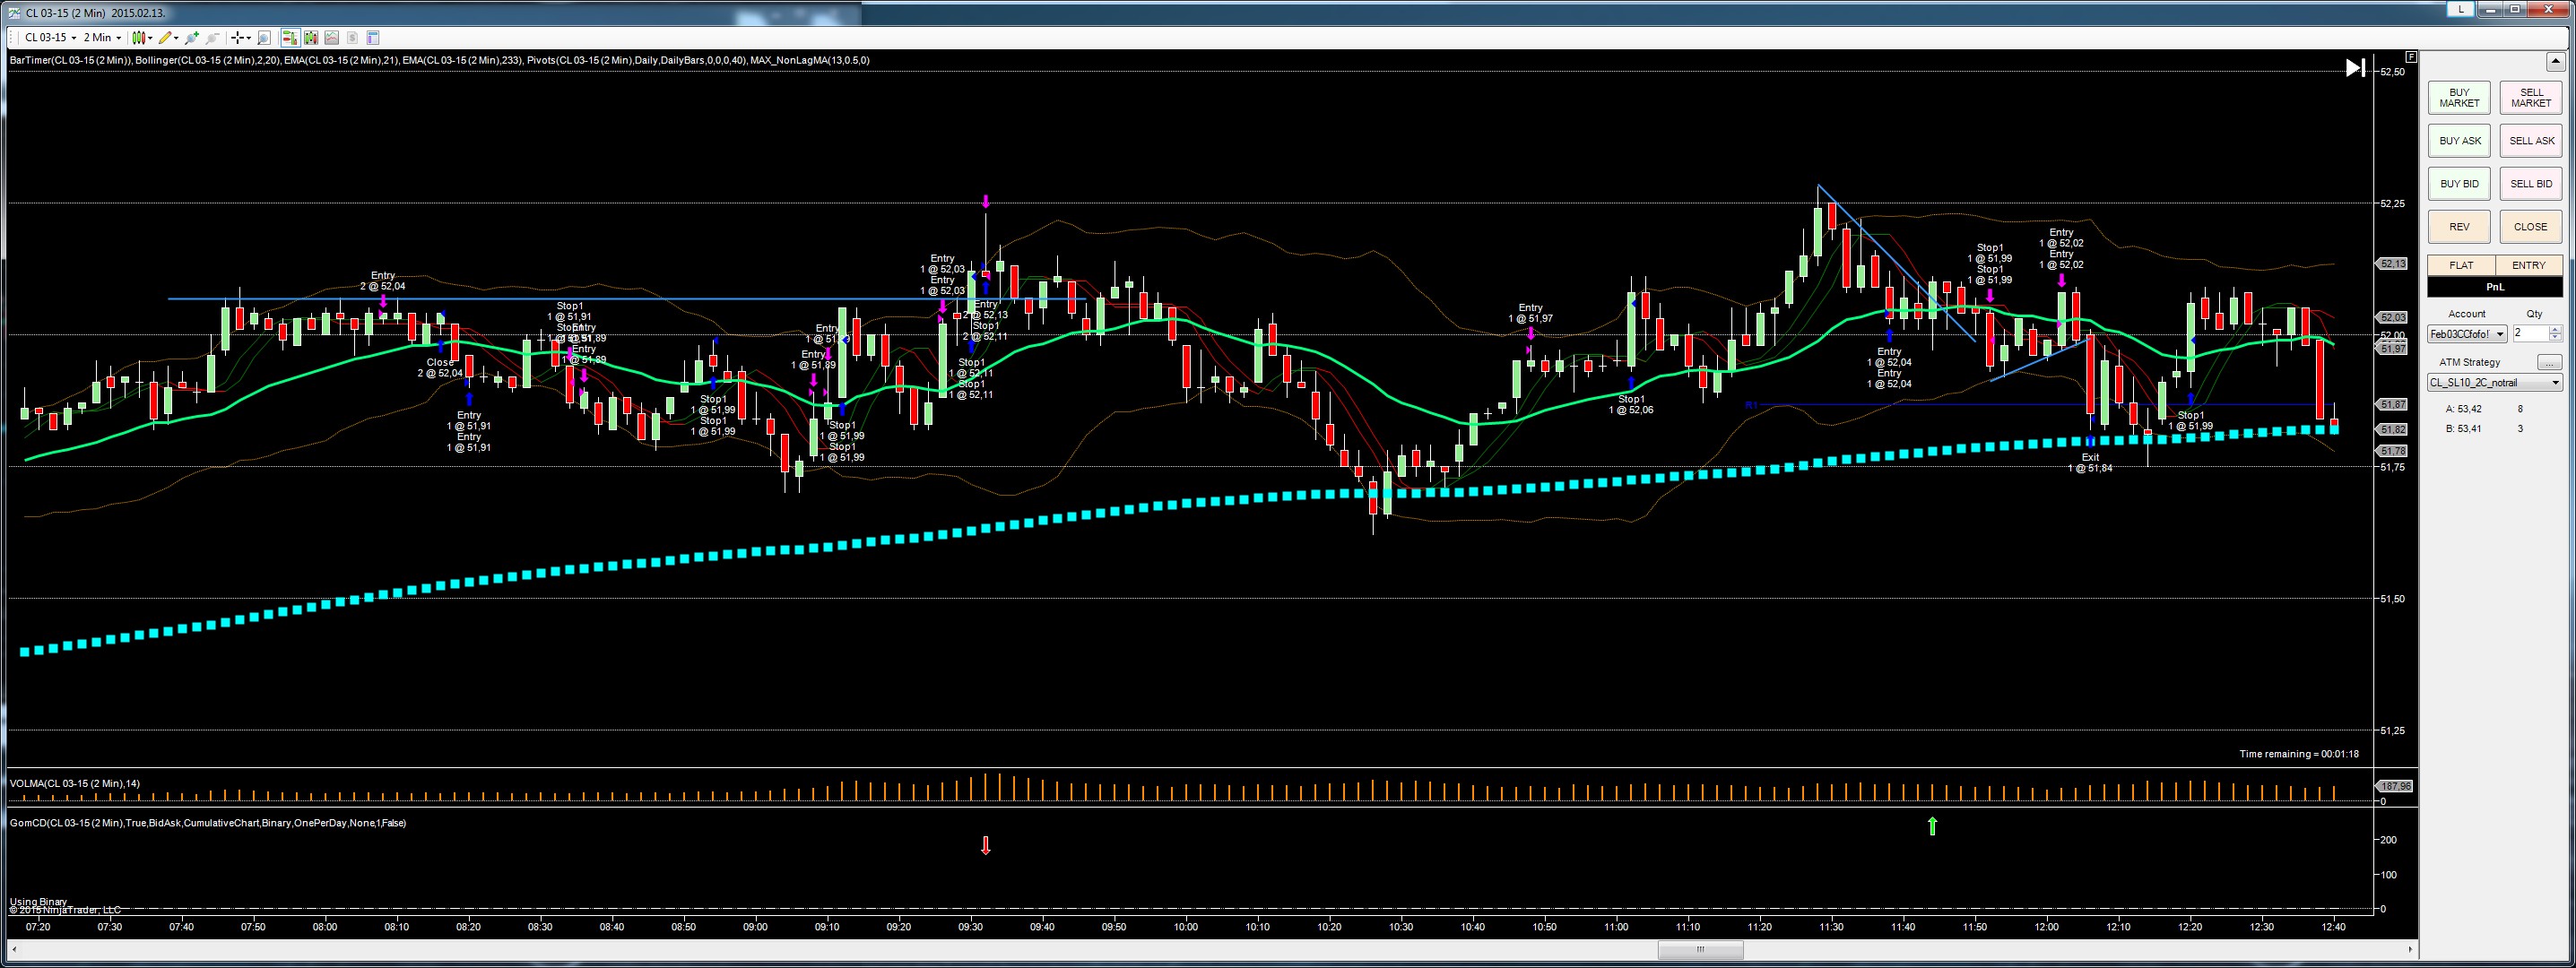Click the ENTRY price cell
2576x968 pixels.
(2529, 266)
